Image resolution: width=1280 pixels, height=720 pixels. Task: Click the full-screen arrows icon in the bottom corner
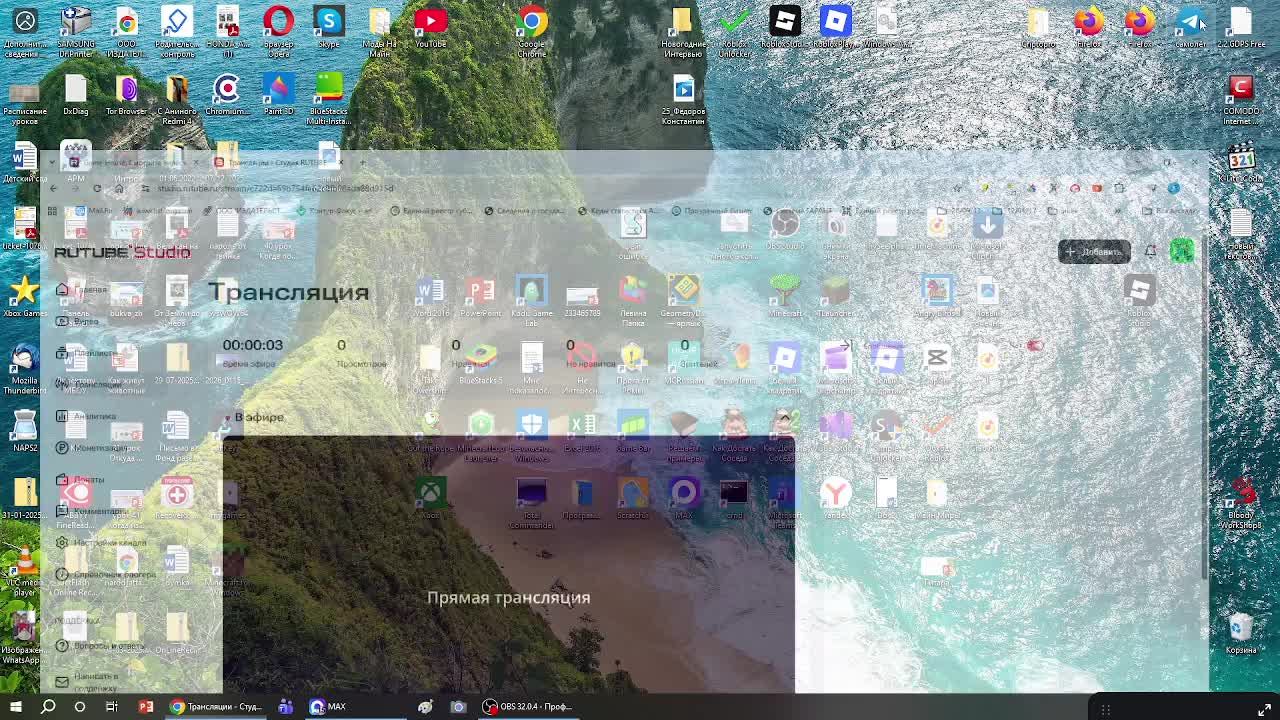click(x=1264, y=709)
